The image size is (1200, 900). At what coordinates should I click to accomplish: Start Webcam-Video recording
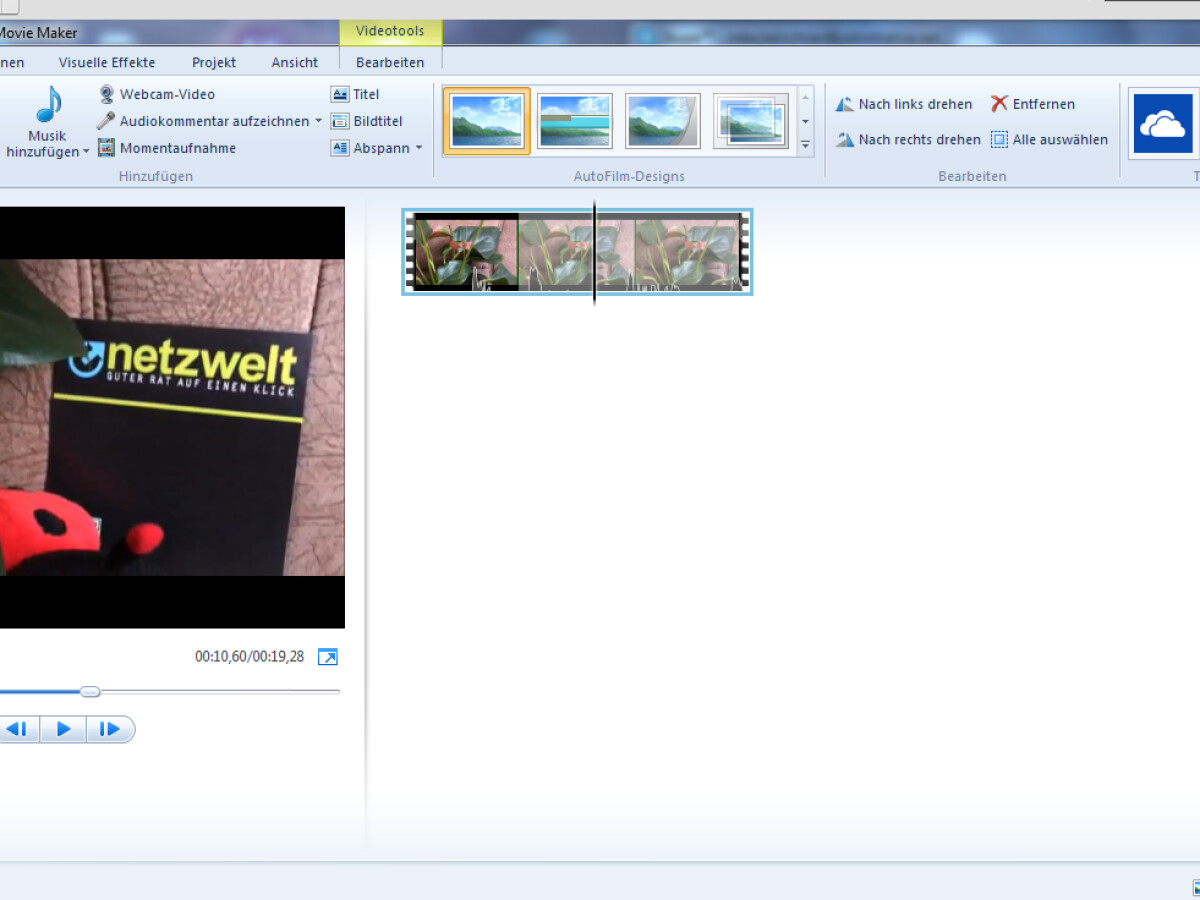coord(166,94)
